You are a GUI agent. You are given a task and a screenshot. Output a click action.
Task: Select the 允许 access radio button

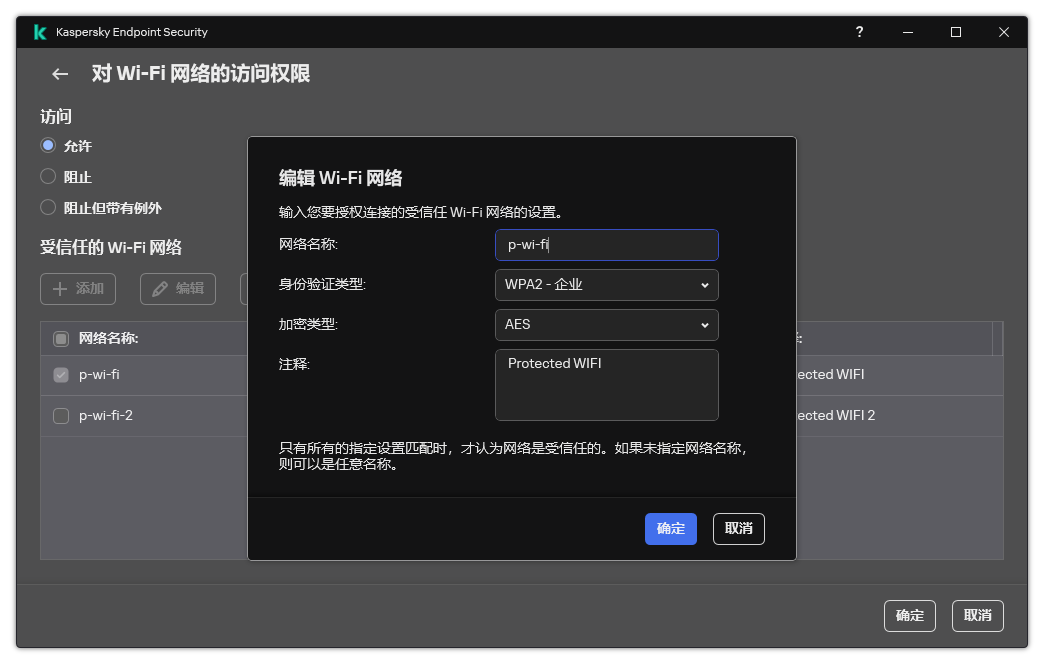point(48,145)
